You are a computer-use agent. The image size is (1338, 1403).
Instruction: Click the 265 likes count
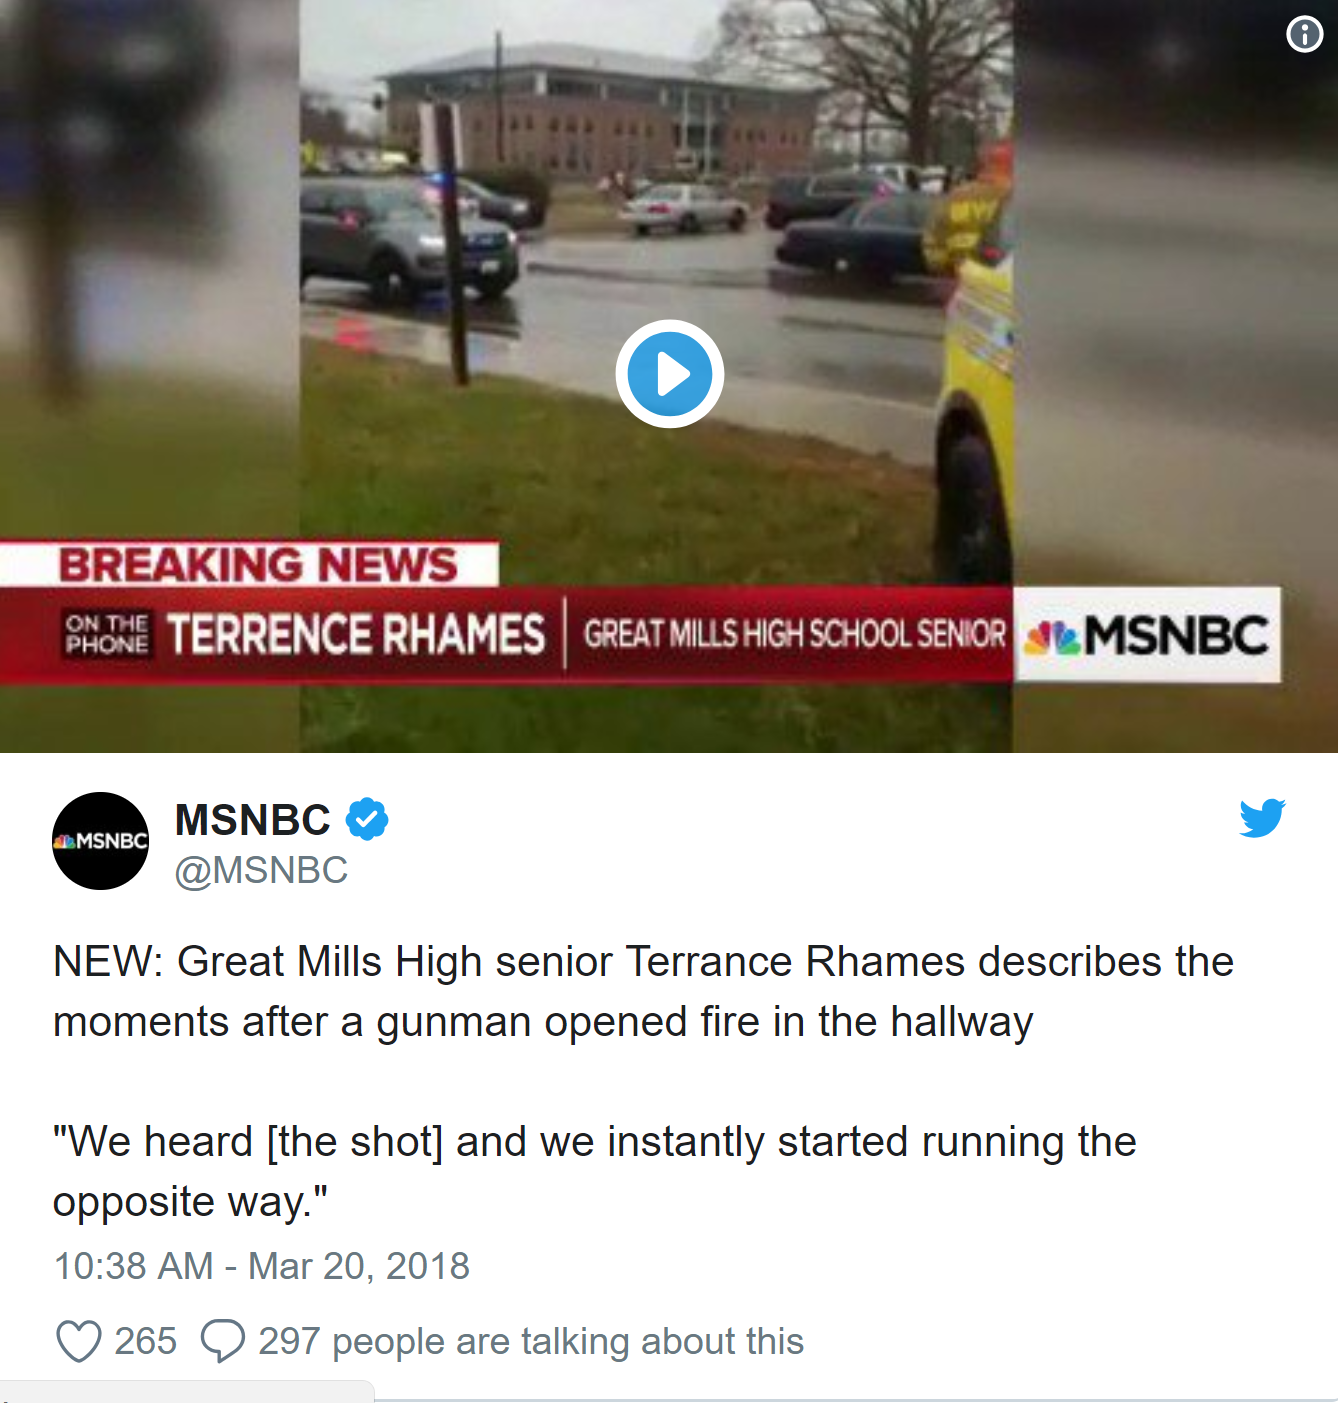pyautogui.click(x=145, y=1341)
